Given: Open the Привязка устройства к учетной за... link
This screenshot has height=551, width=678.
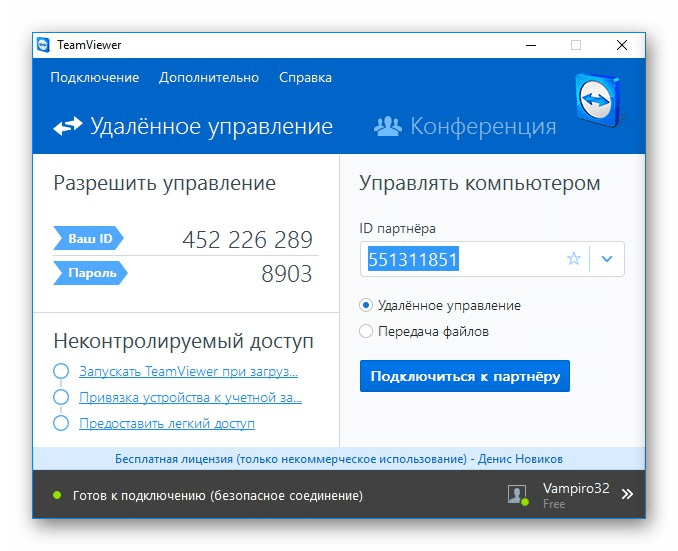Looking at the screenshot, I should click(190, 397).
